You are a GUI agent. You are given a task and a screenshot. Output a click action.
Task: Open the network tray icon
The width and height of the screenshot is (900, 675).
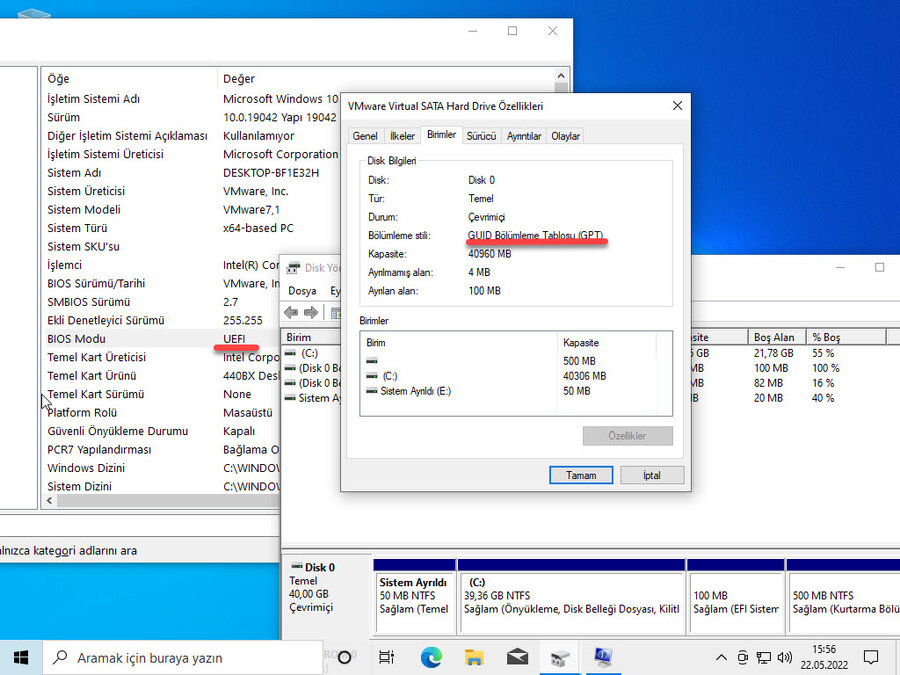point(763,657)
